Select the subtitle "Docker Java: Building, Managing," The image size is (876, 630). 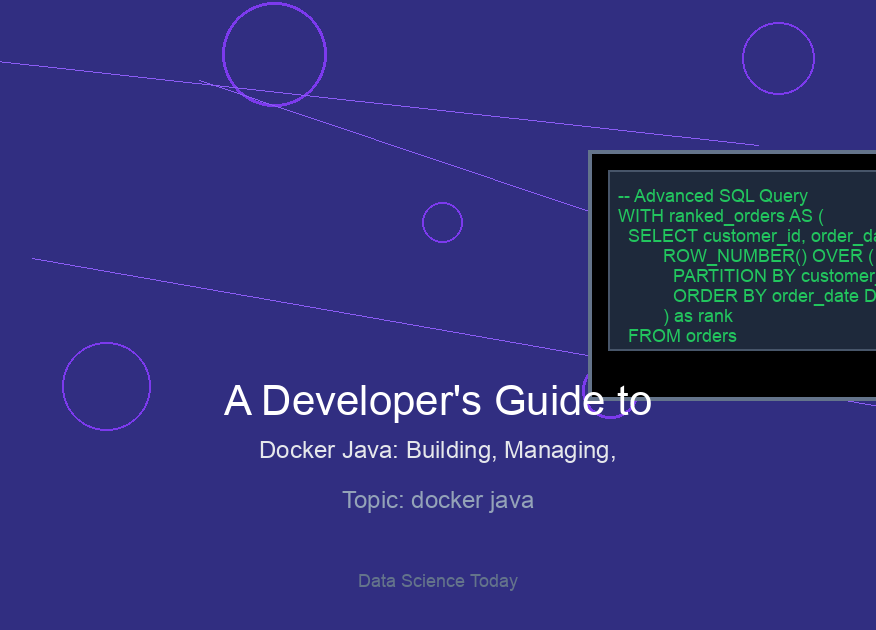pos(437,450)
